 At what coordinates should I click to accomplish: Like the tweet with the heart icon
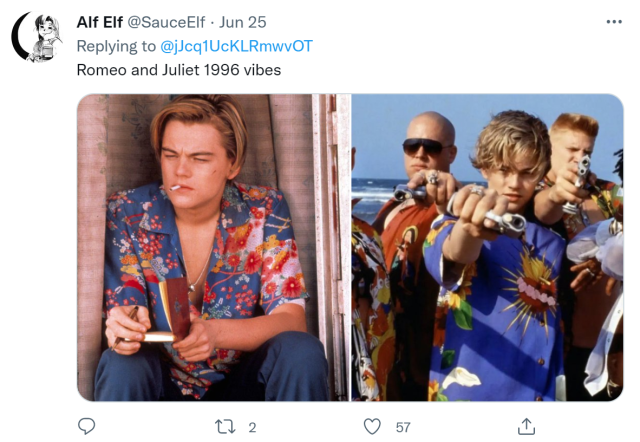(372, 427)
